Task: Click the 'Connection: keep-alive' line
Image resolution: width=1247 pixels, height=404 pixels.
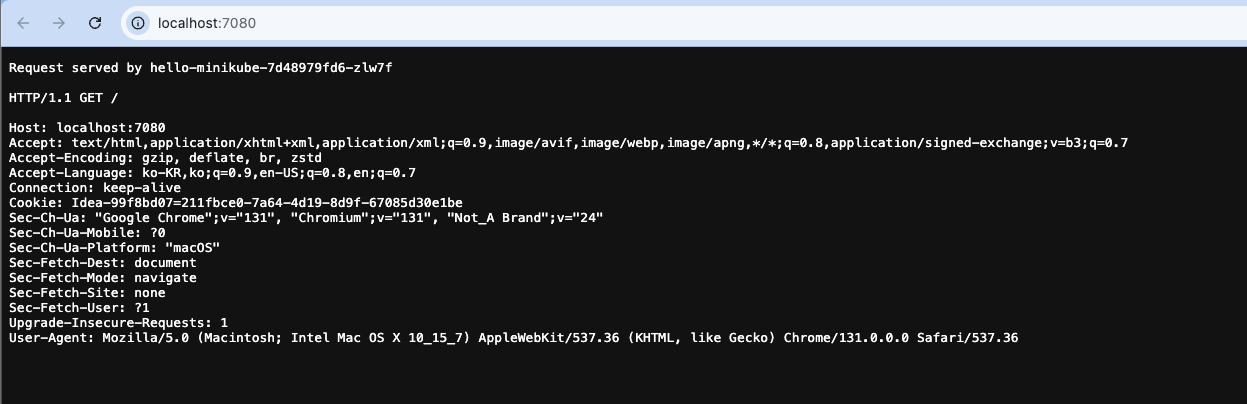Action: tap(94, 188)
